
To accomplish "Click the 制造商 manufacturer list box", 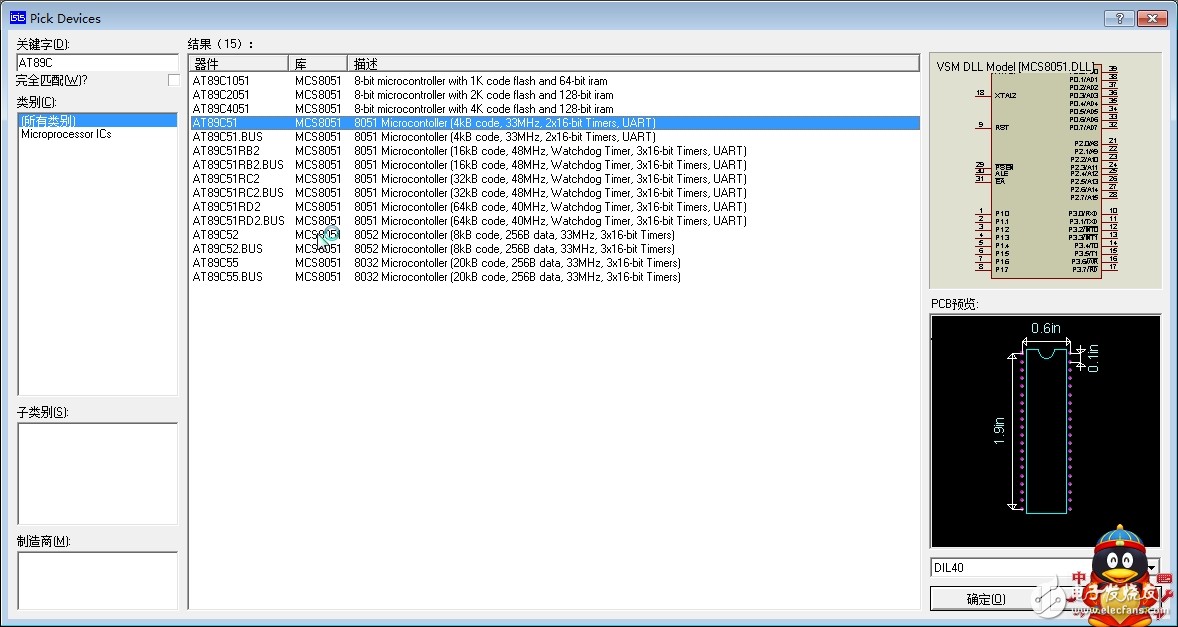I will [x=97, y=580].
